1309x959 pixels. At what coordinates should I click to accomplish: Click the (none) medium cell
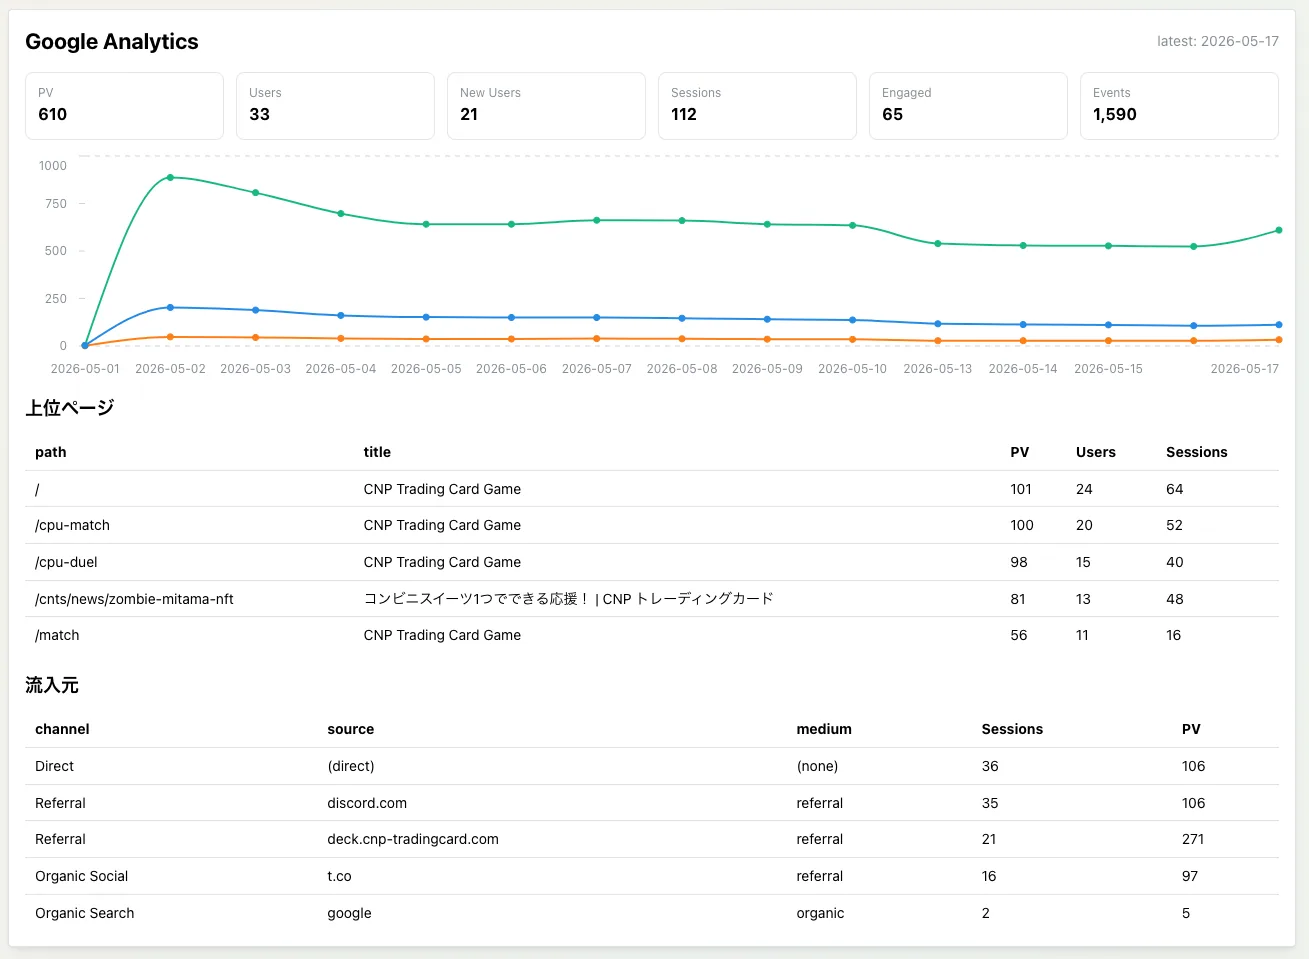pos(817,766)
